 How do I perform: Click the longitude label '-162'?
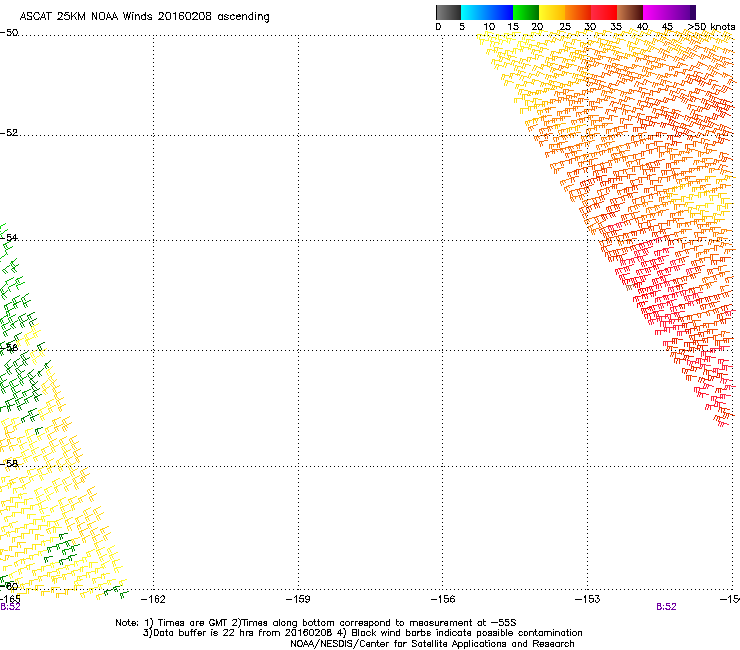[153, 599]
